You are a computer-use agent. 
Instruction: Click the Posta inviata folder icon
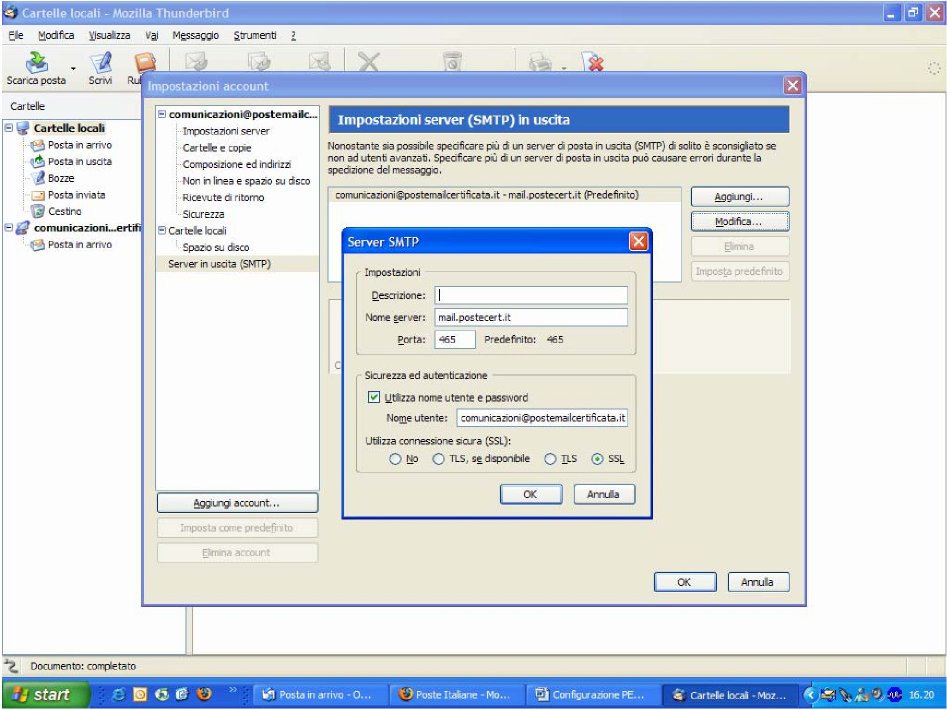[x=37, y=195]
